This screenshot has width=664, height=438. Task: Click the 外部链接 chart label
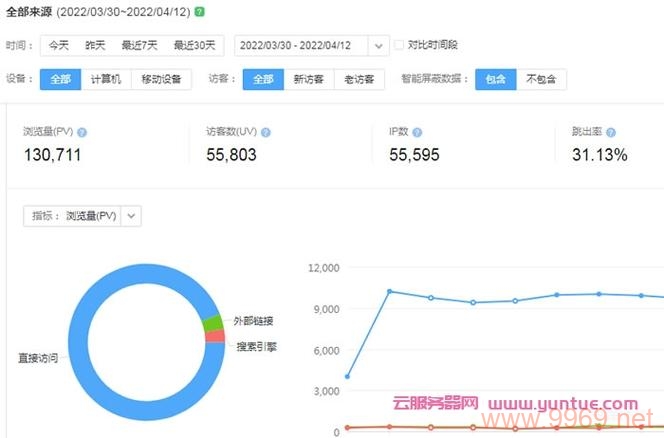(253, 321)
